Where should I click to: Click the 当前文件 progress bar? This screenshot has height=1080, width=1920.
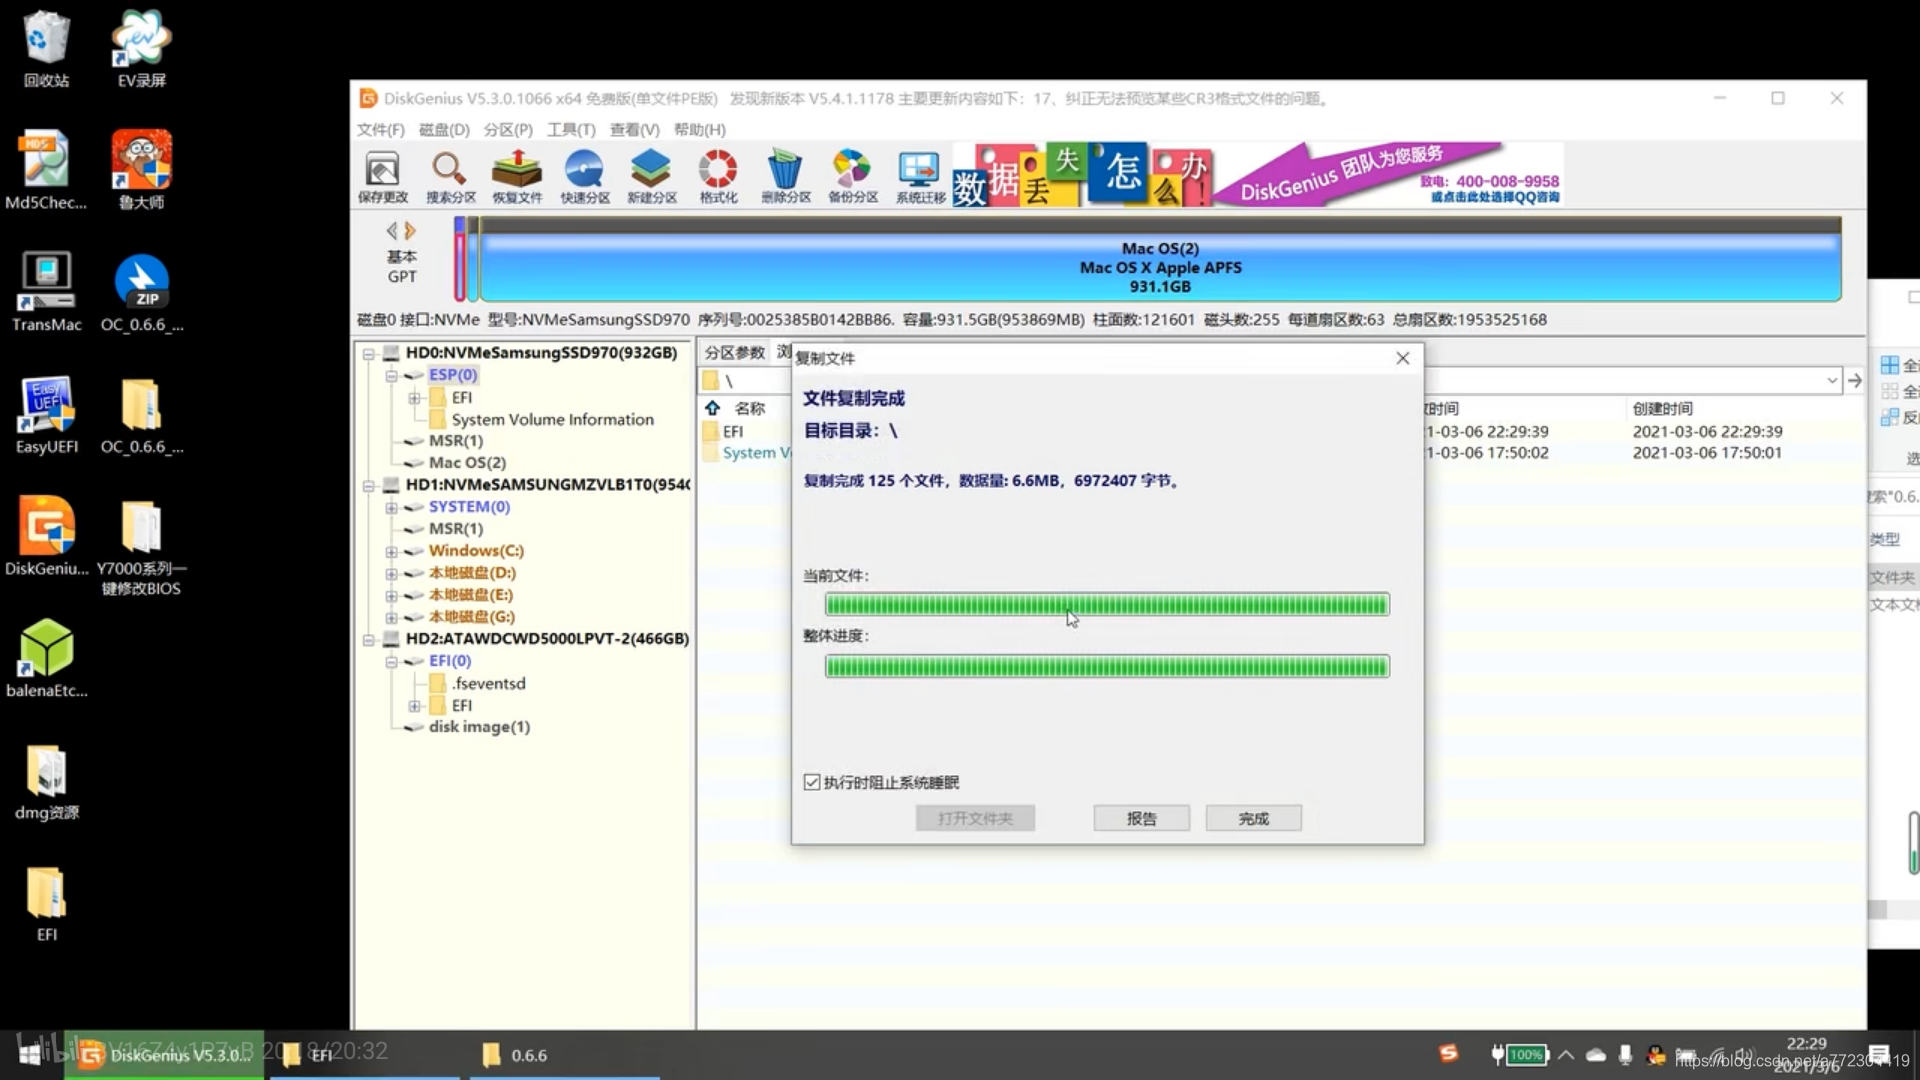pos(1107,604)
